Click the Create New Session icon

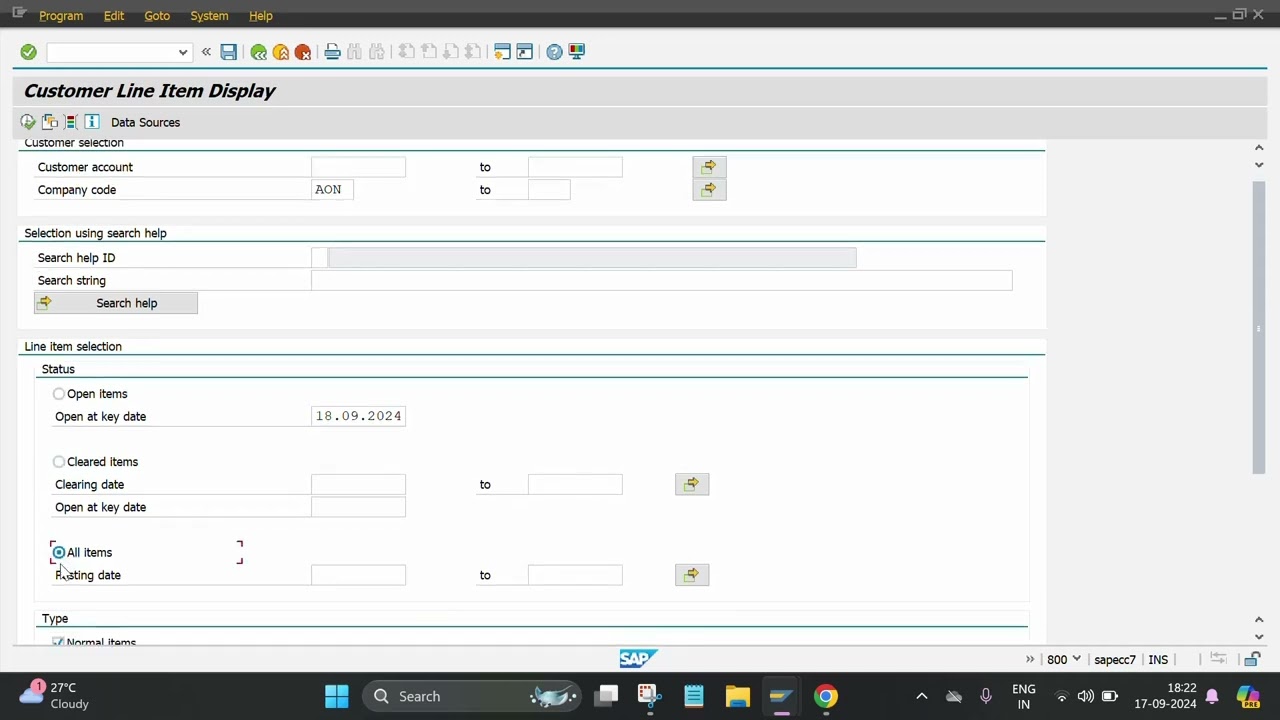502,52
